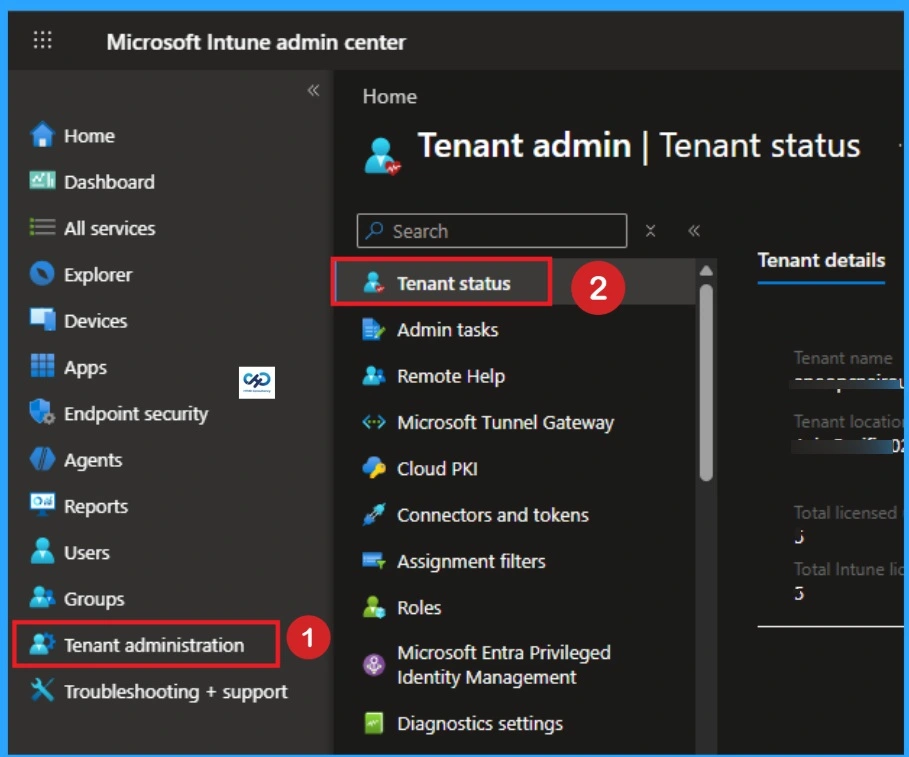Click the Privileged Identity Management icon
The height and width of the screenshot is (757, 909).
point(374,664)
